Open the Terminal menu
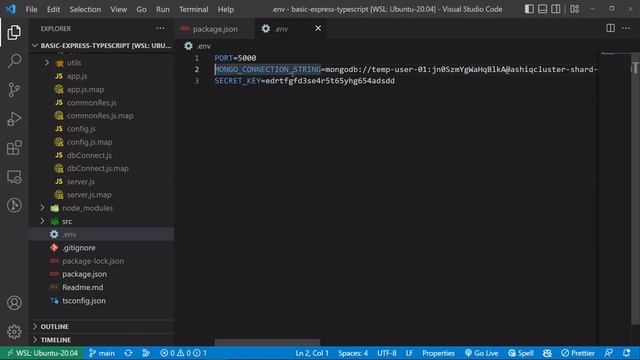This screenshot has height=360, width=640. coord(193,9)
